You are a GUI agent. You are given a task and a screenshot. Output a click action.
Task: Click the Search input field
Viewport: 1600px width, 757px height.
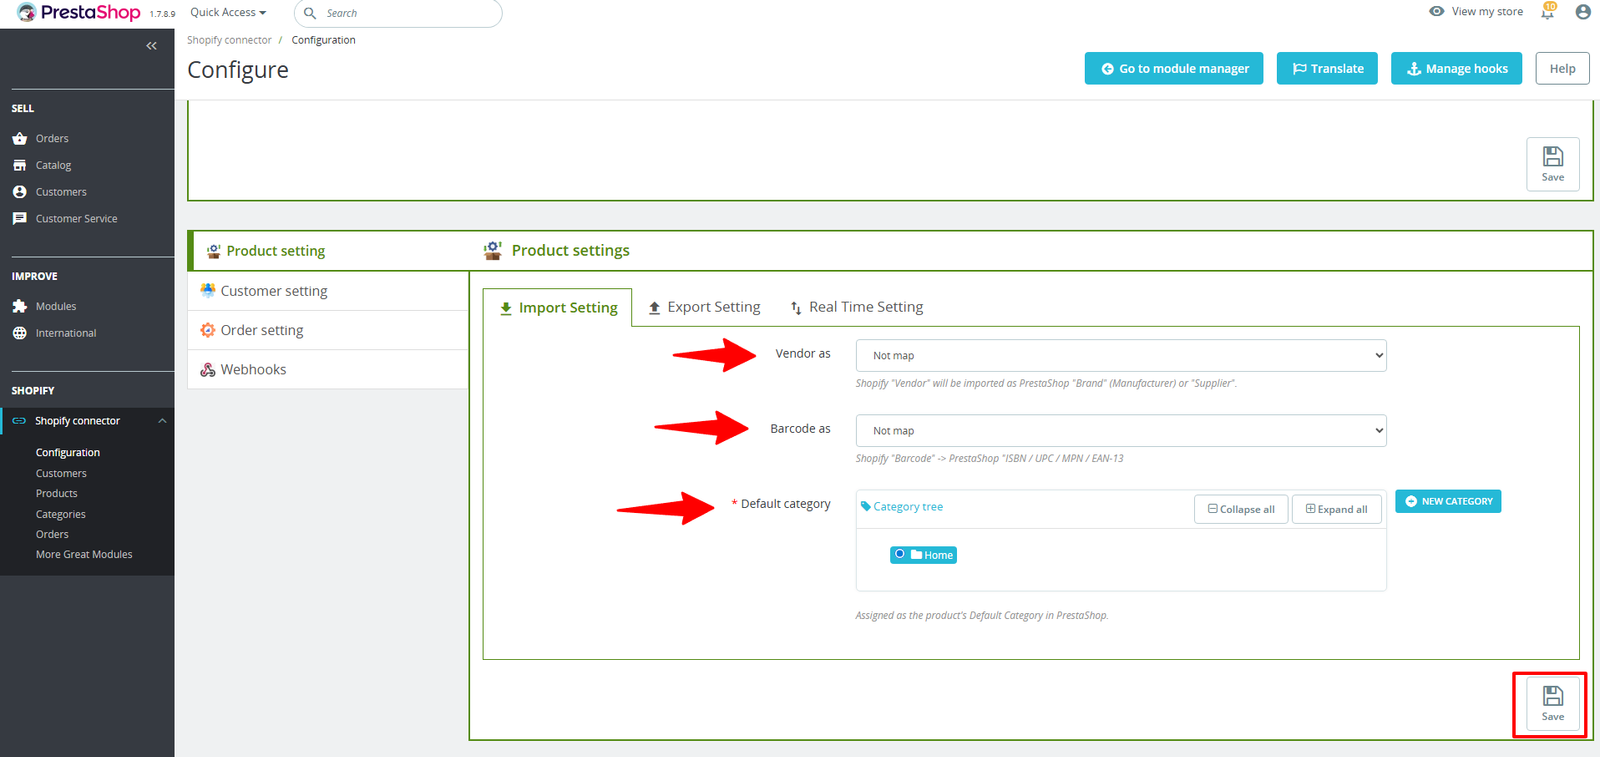[x=398, y=13]
